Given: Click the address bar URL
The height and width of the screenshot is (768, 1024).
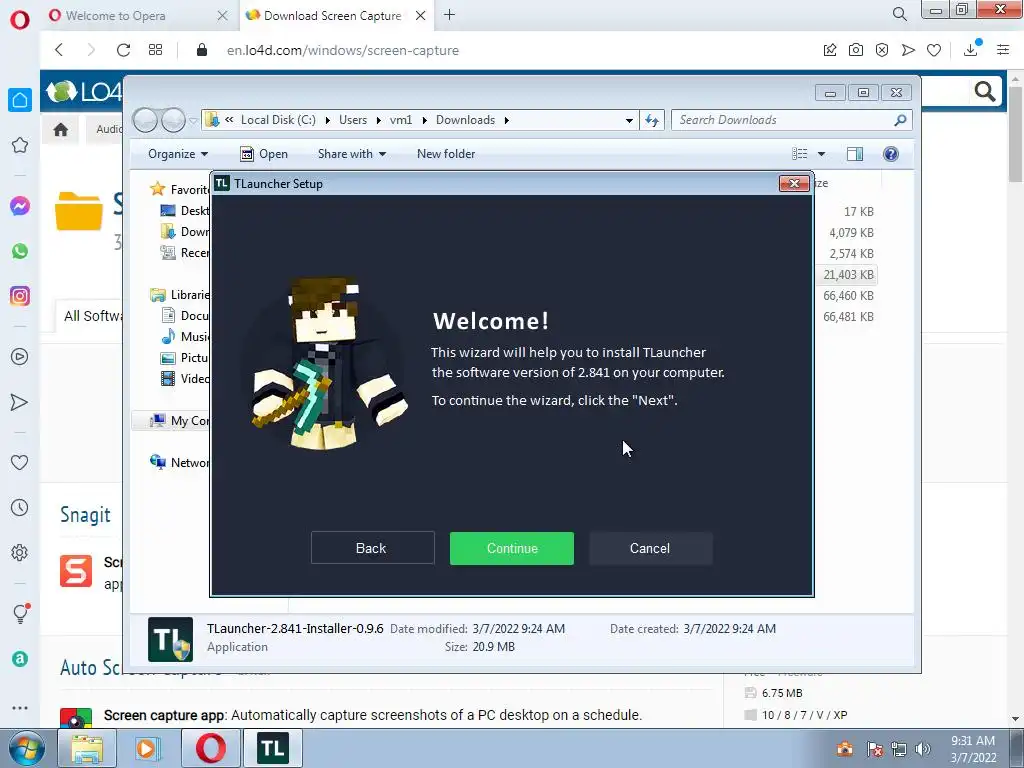Looking at the screenshot, I should (343, 50).
